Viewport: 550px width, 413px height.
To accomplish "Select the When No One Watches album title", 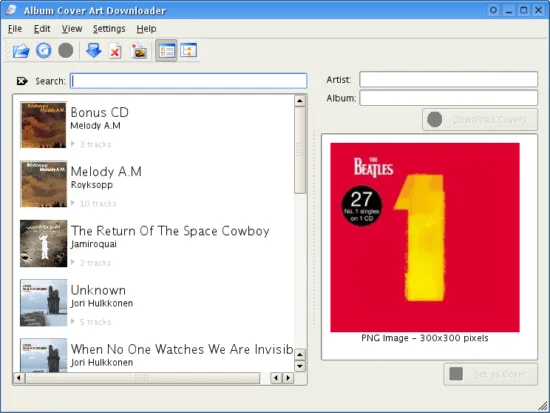I will (182, 349).
